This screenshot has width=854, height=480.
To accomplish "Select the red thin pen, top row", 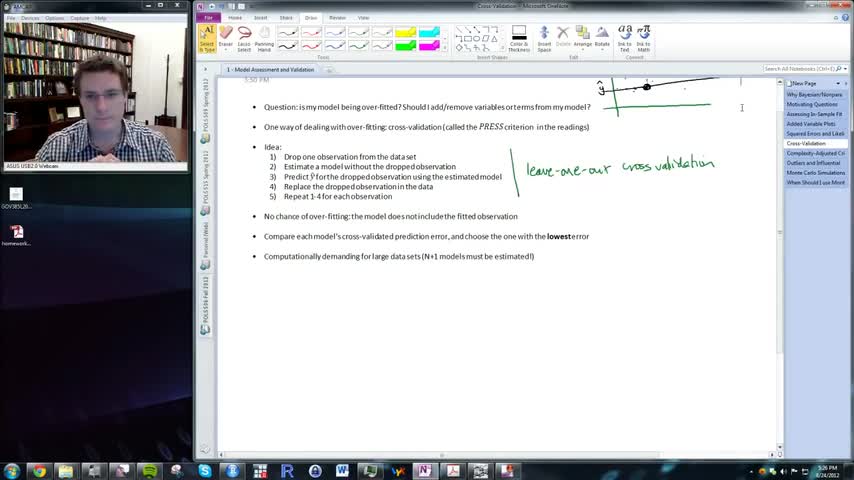I will [311, 33].
